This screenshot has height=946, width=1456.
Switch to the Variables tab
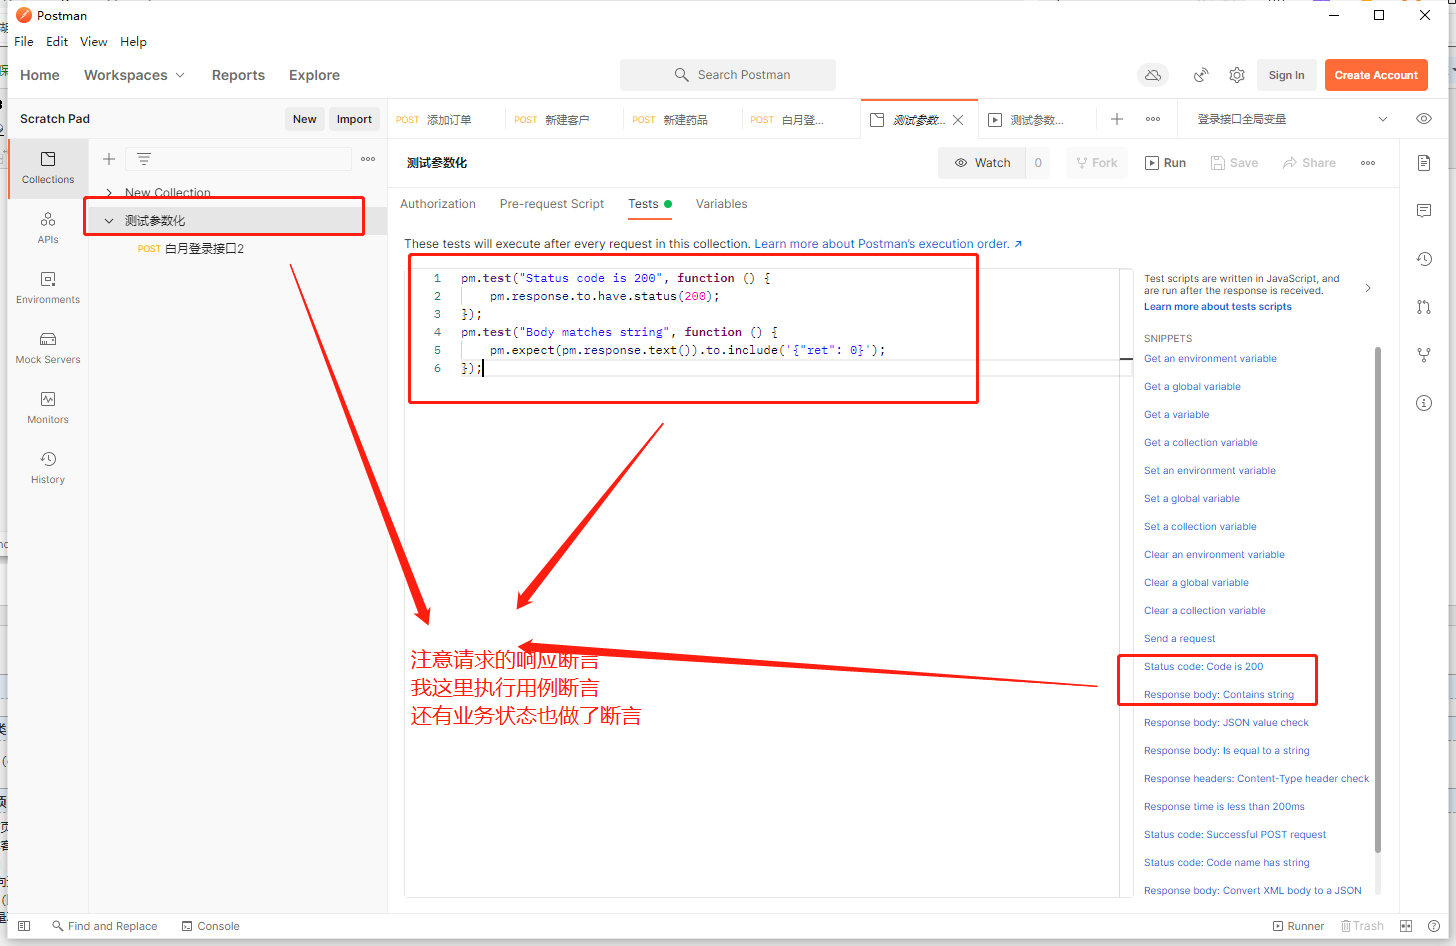tap(722, 204)
